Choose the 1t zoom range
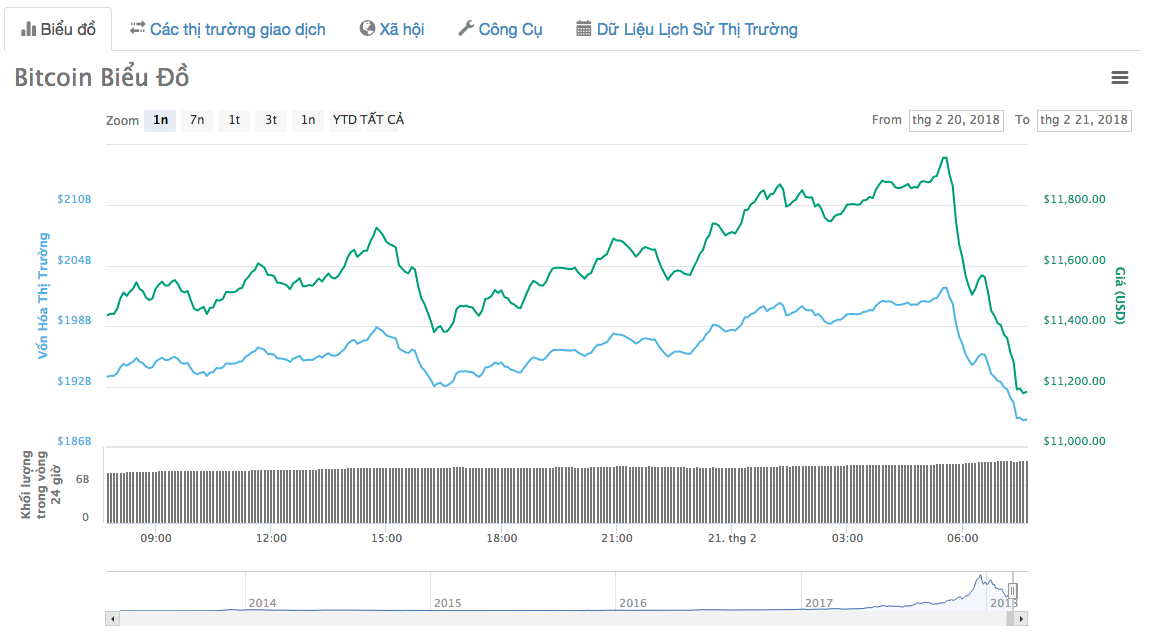Viewport: 1158px width, 633px height. pos(234,120)
